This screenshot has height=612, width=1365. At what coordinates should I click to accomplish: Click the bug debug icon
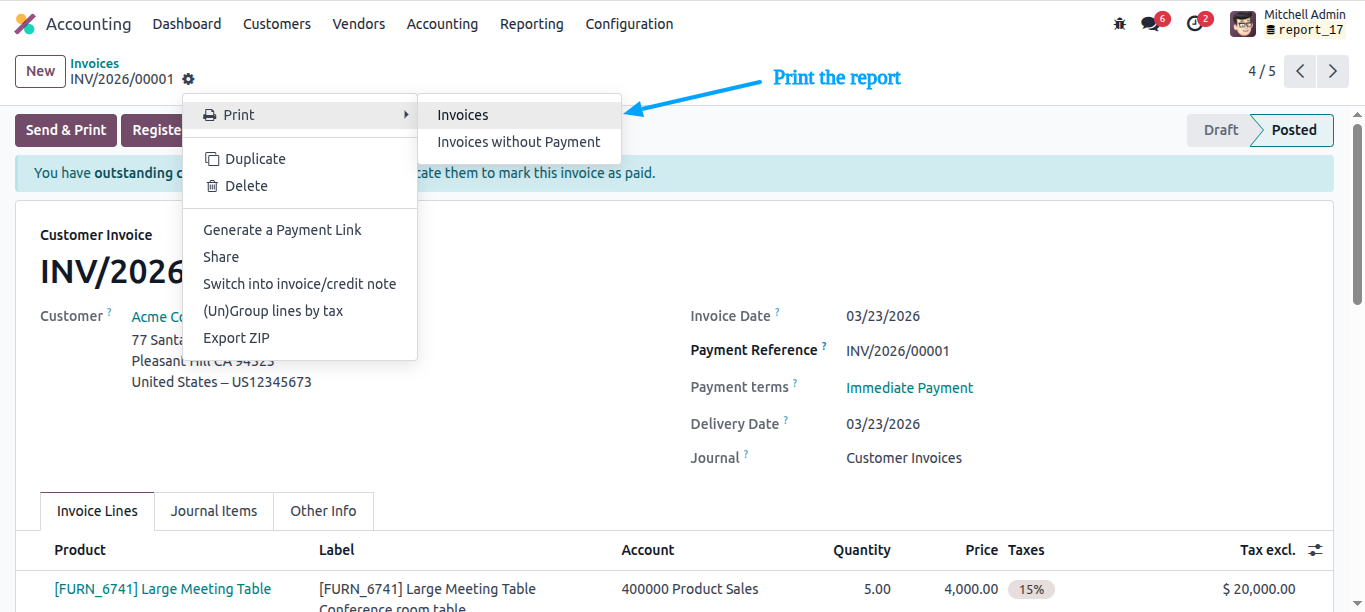tap(1119, 24)
